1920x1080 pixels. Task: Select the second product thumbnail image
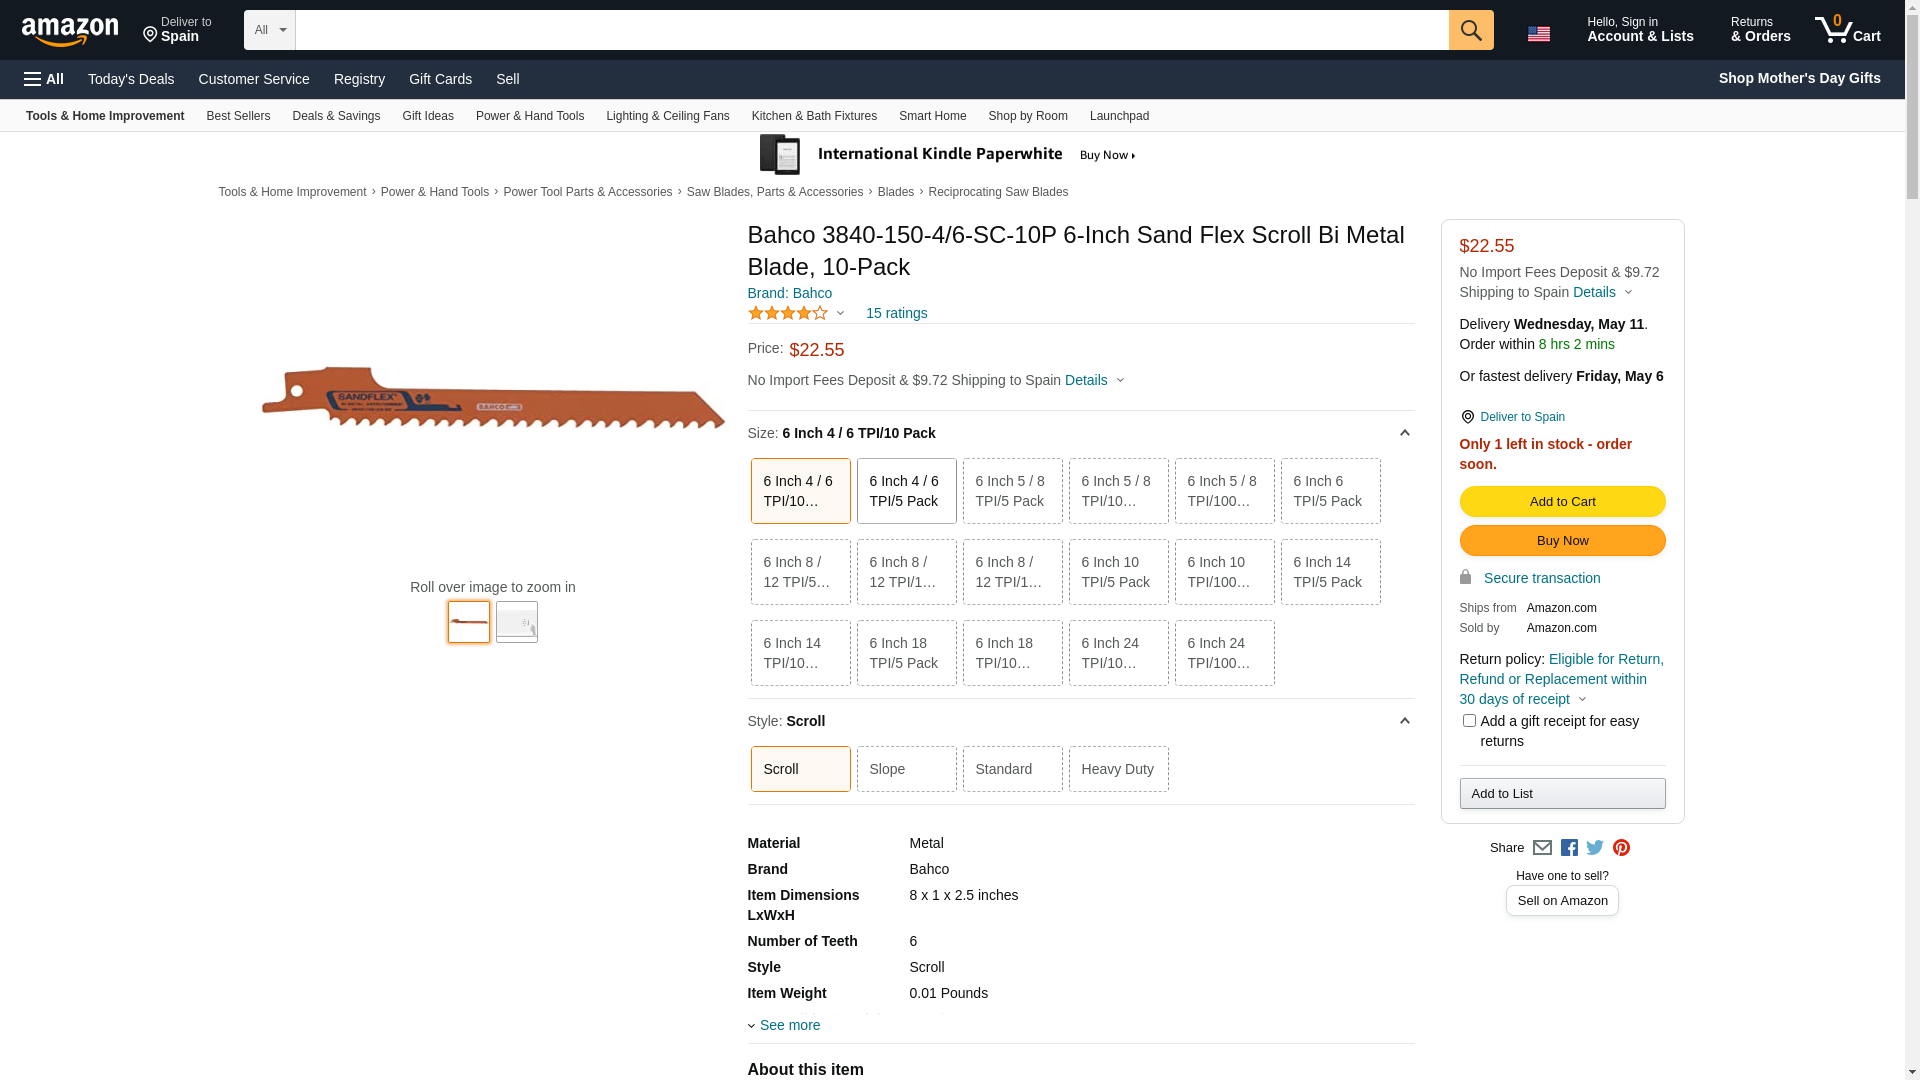(517, 622)
